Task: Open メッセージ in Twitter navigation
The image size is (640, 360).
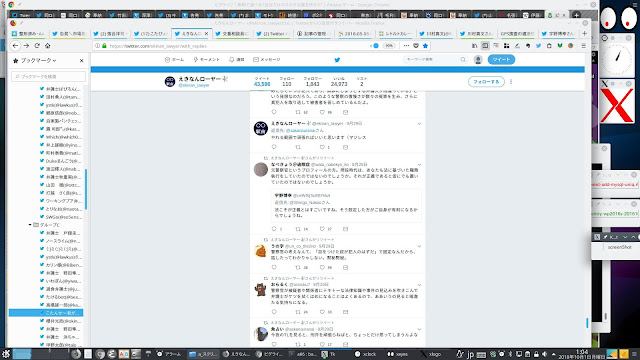Action: pyautogui.click(x=267, y=60)
